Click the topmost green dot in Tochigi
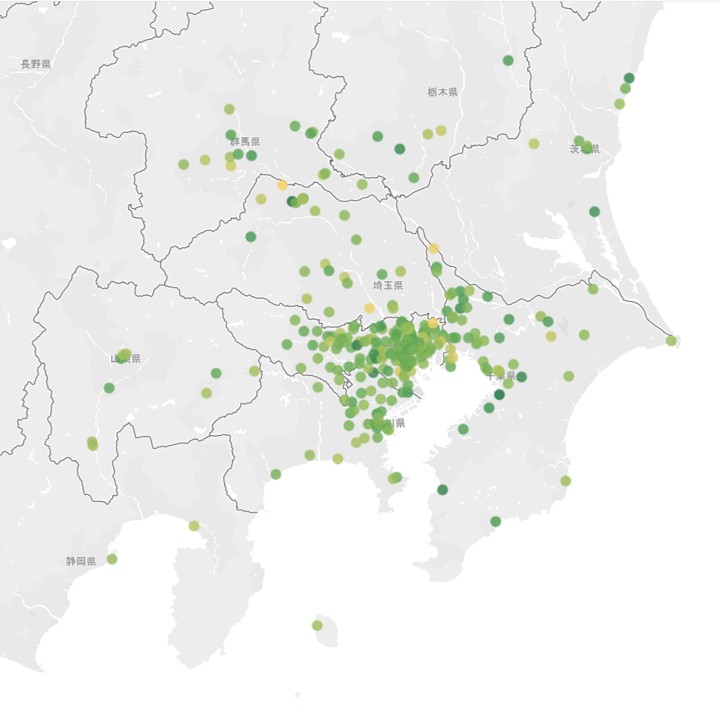Viewport: 720px width, 720px height. (508, 60)
